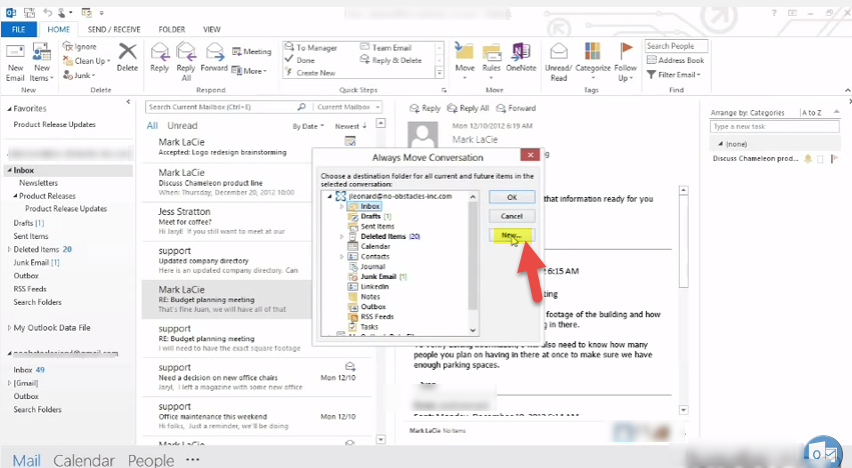
Task: Select Junk Email in the dialog tree
Action: 378,277
